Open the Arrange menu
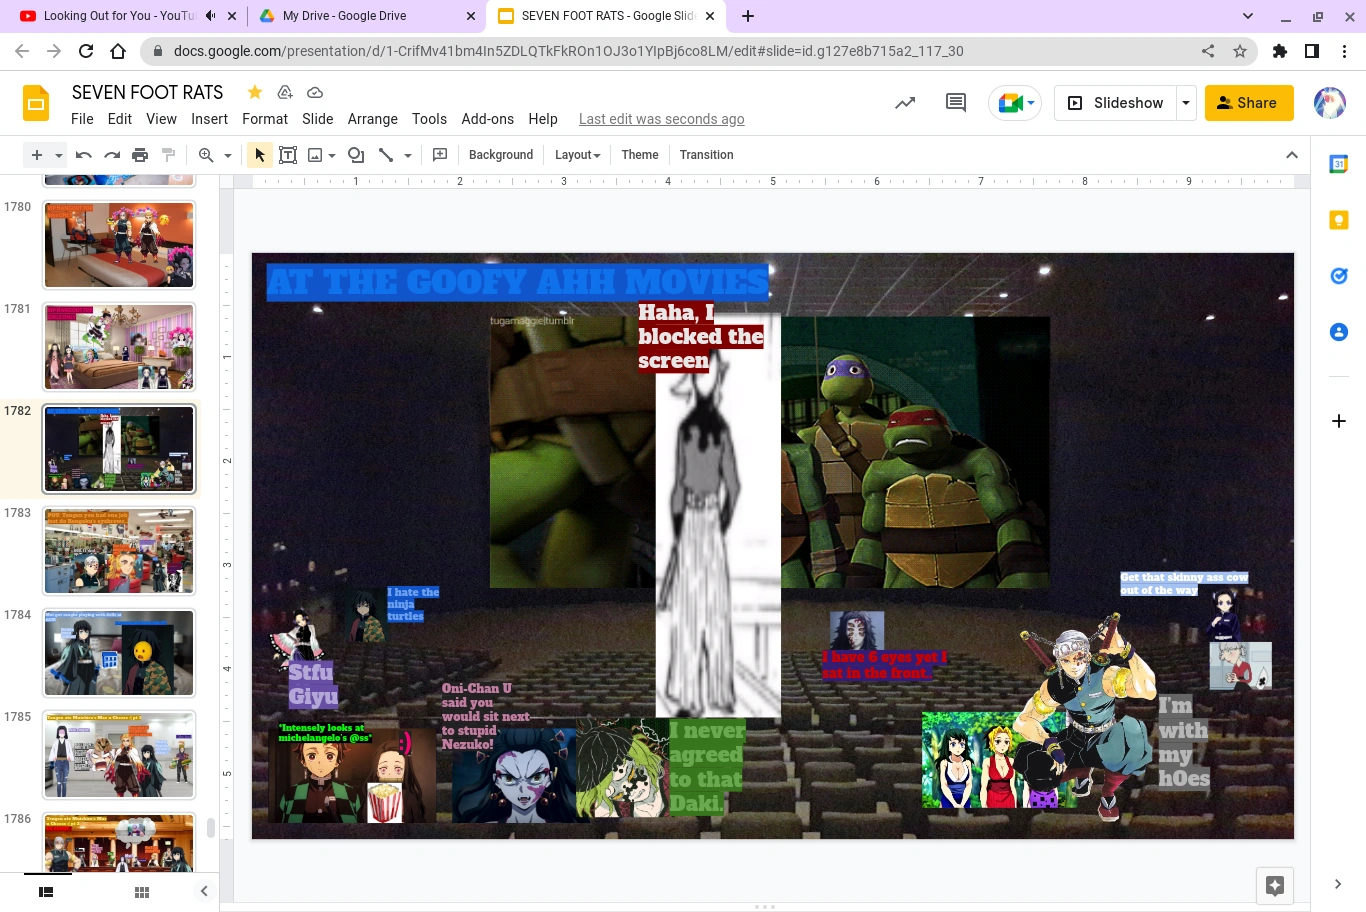This screenshot has height=912, width=1366. click(x=372, y=119)
